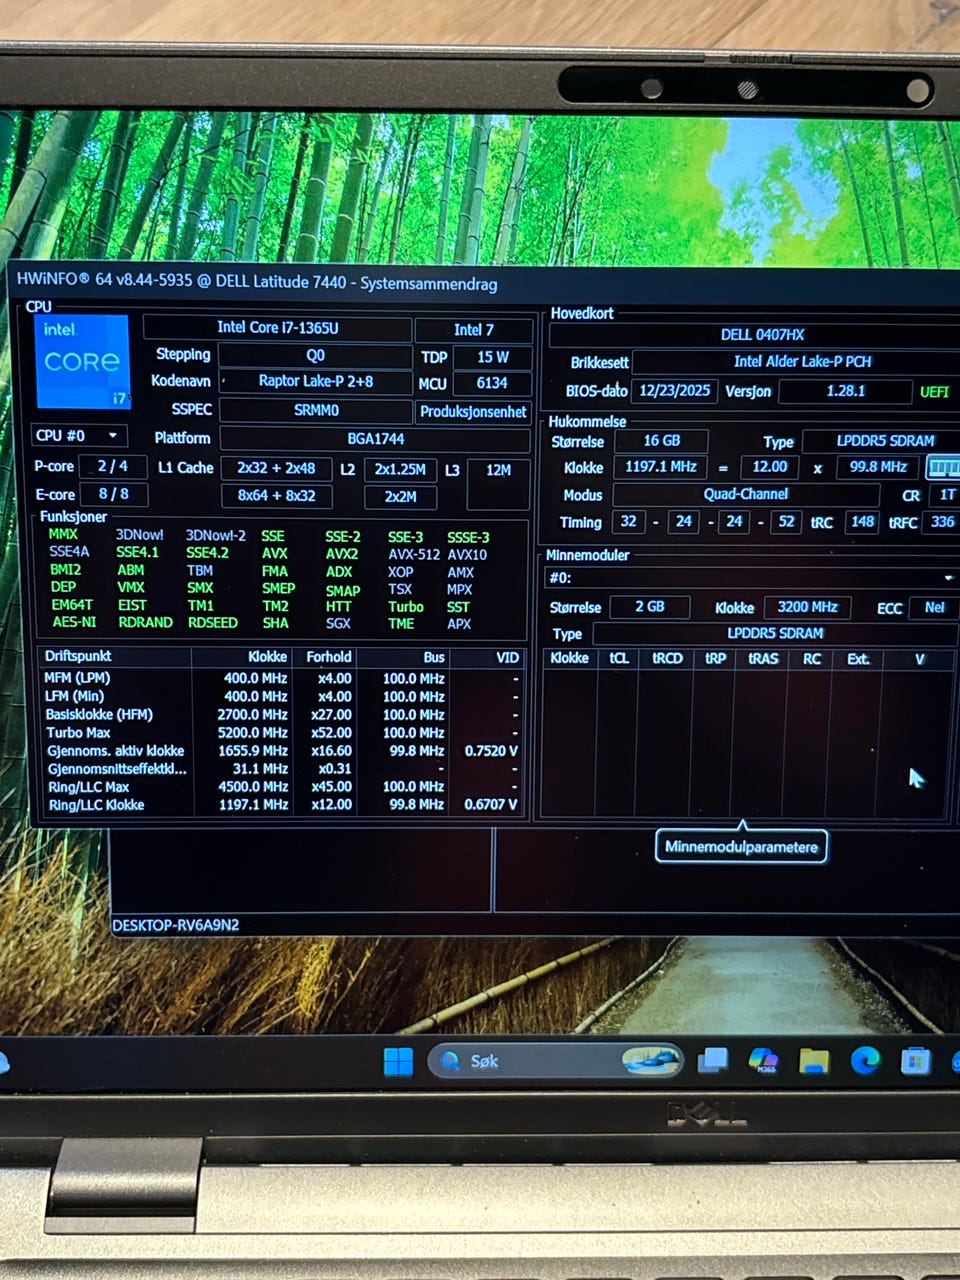Click the Turbo Max row
The width and height of the screenshot is (960, 1280).
tap(282, 733)
